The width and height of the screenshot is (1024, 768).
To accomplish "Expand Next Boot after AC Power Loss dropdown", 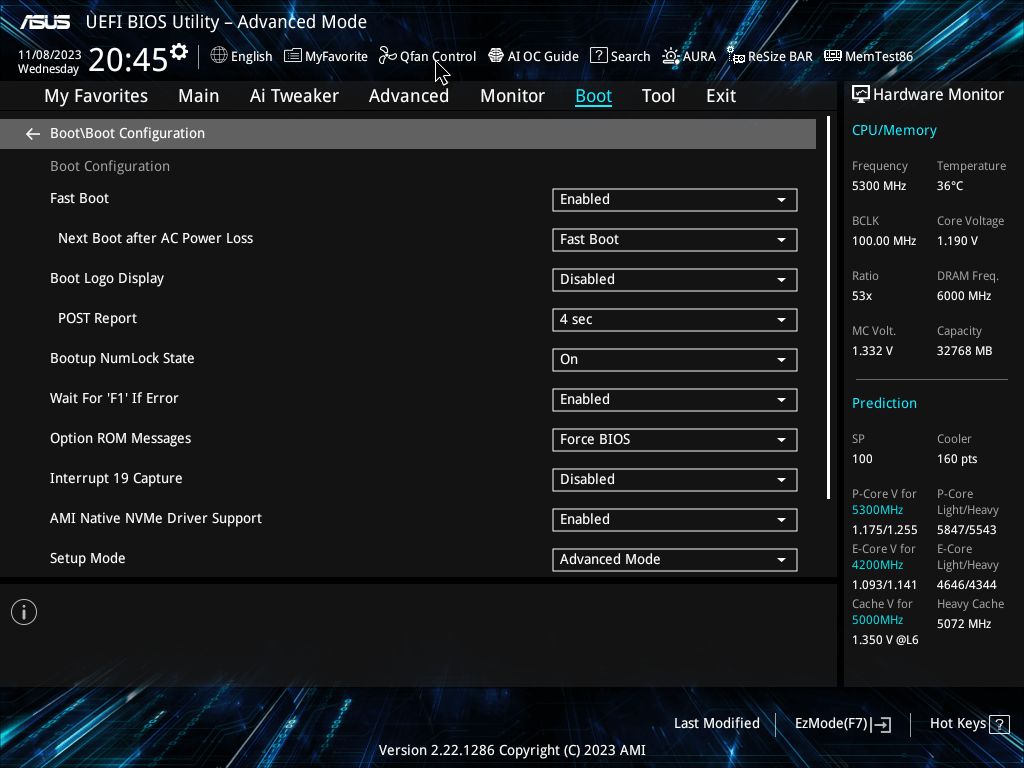I will tap(675, 240).
